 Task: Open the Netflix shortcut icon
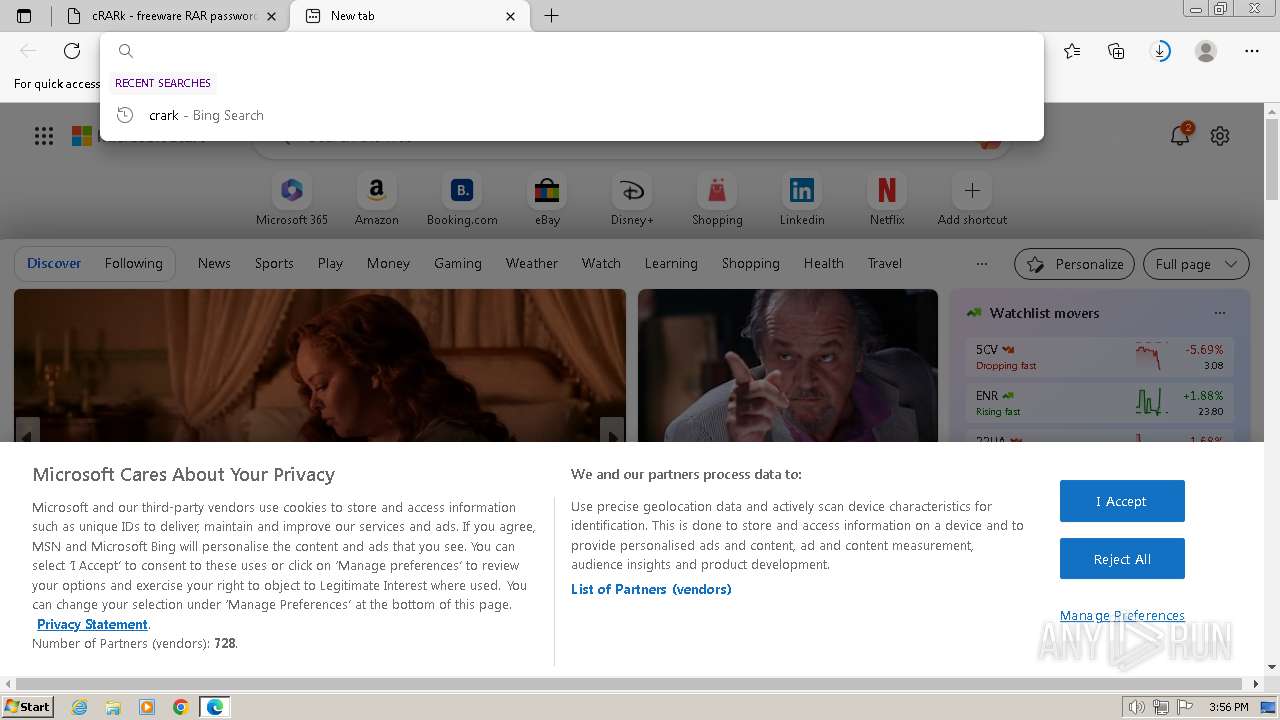pos(887,190)
